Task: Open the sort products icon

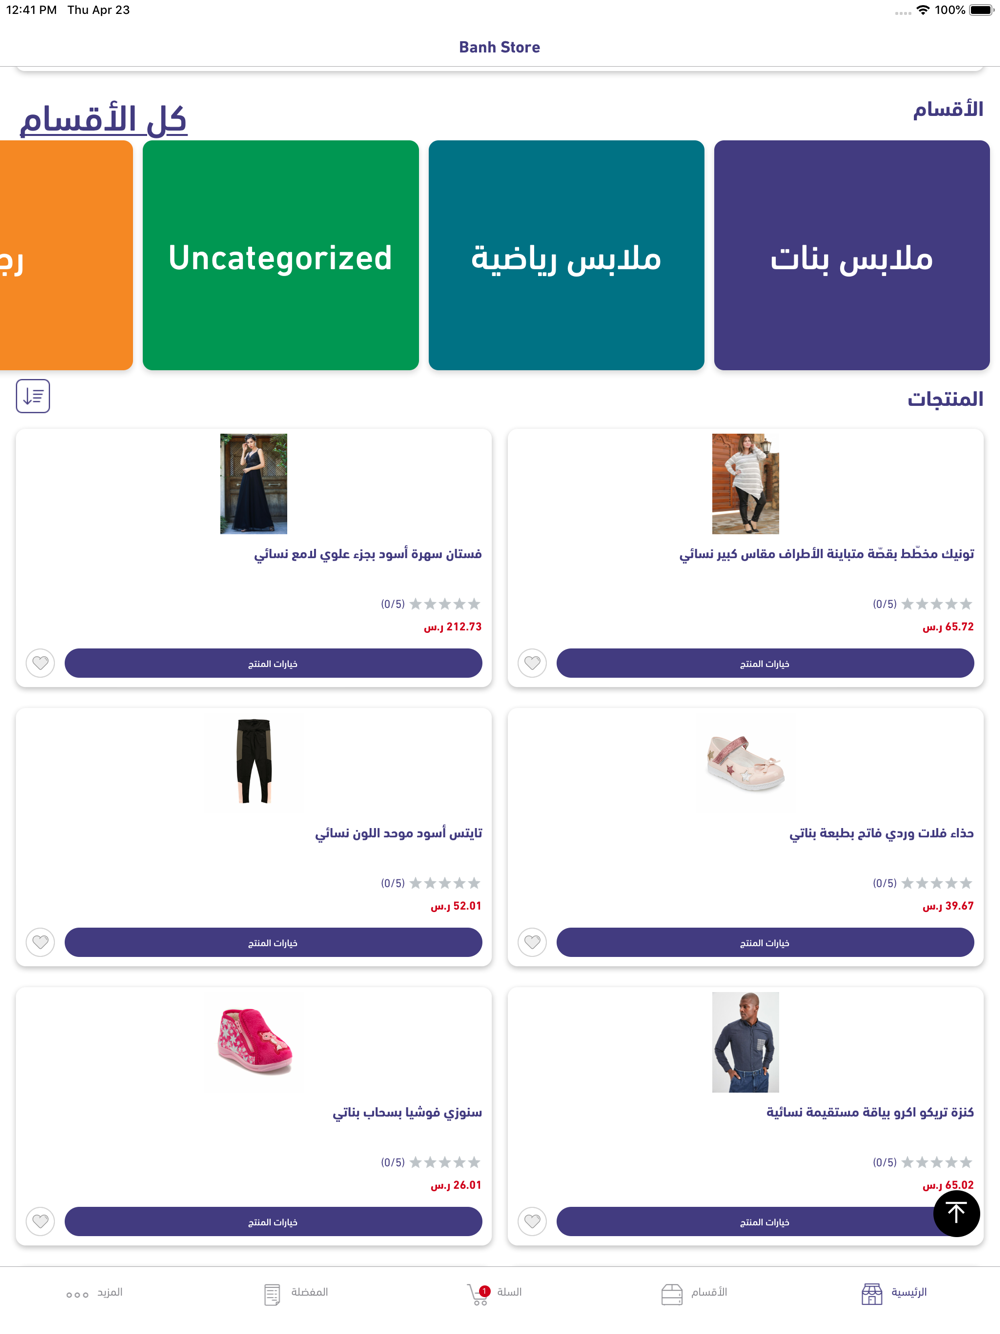Action: point(33,396)
